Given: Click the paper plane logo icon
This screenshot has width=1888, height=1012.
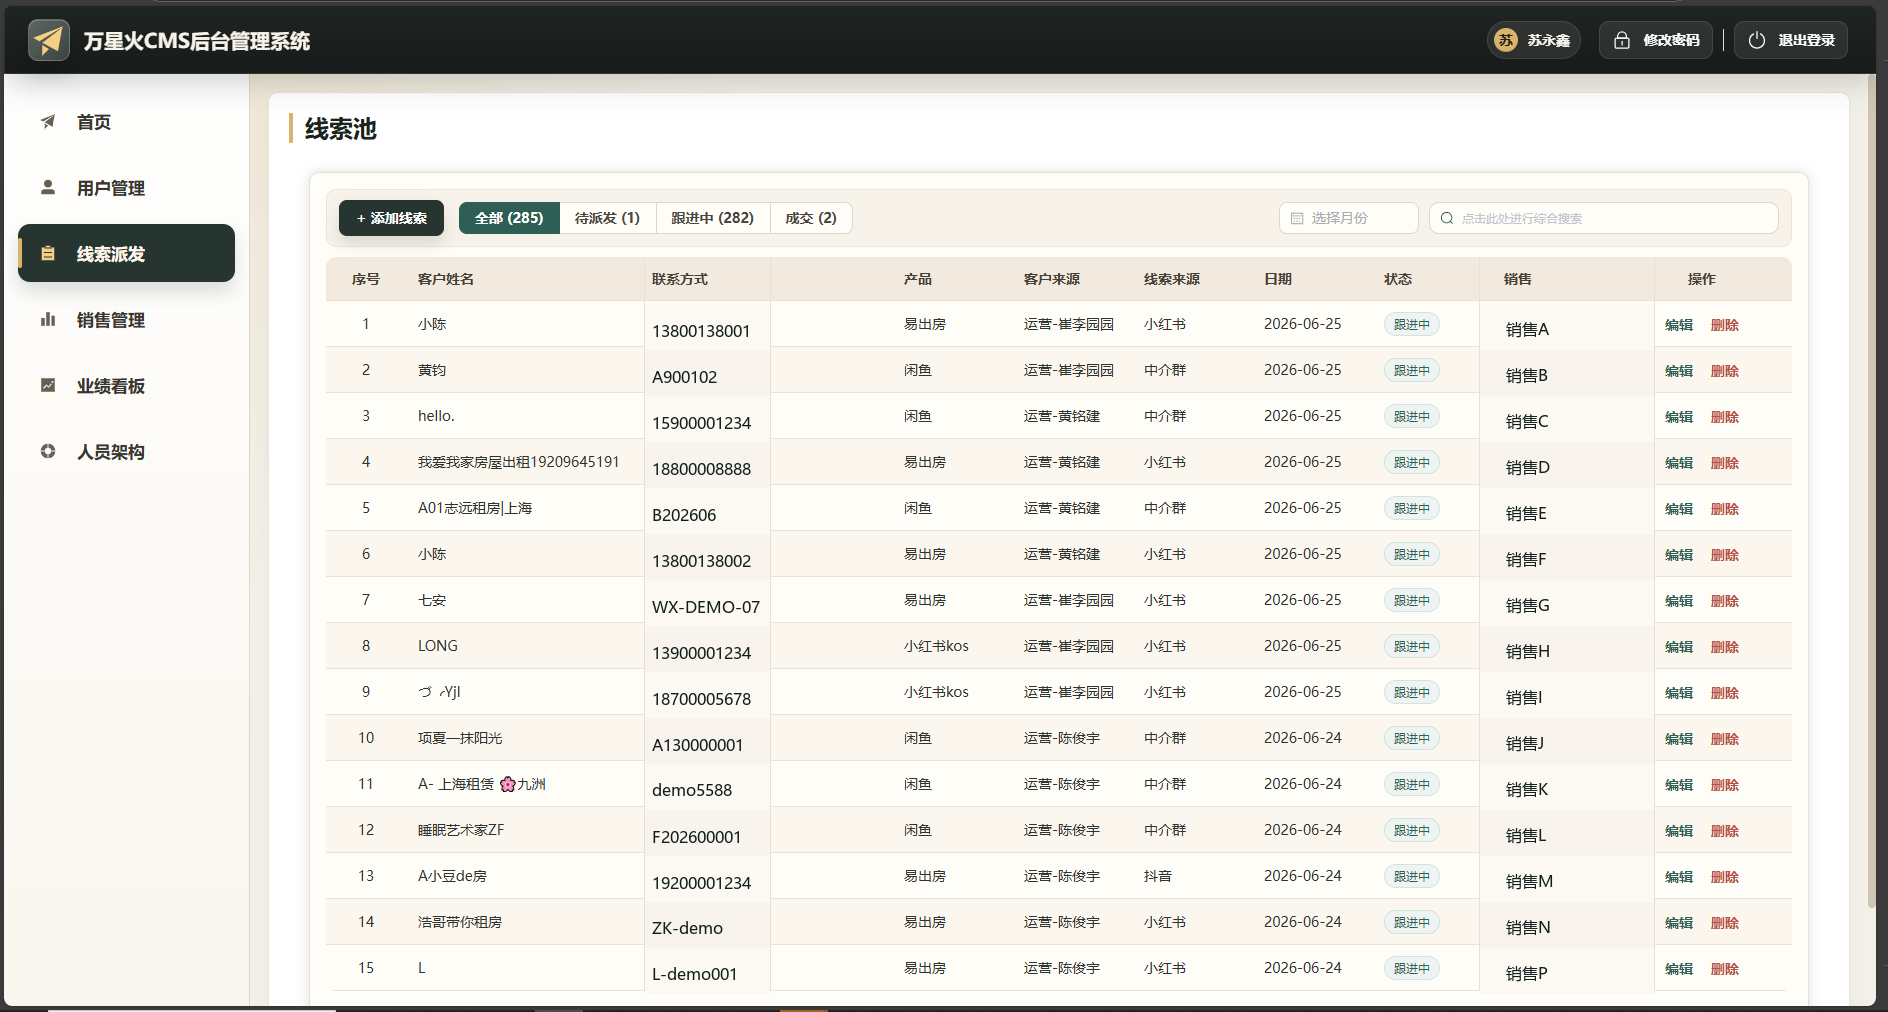Looking at the screenshot, I should 49,40.
